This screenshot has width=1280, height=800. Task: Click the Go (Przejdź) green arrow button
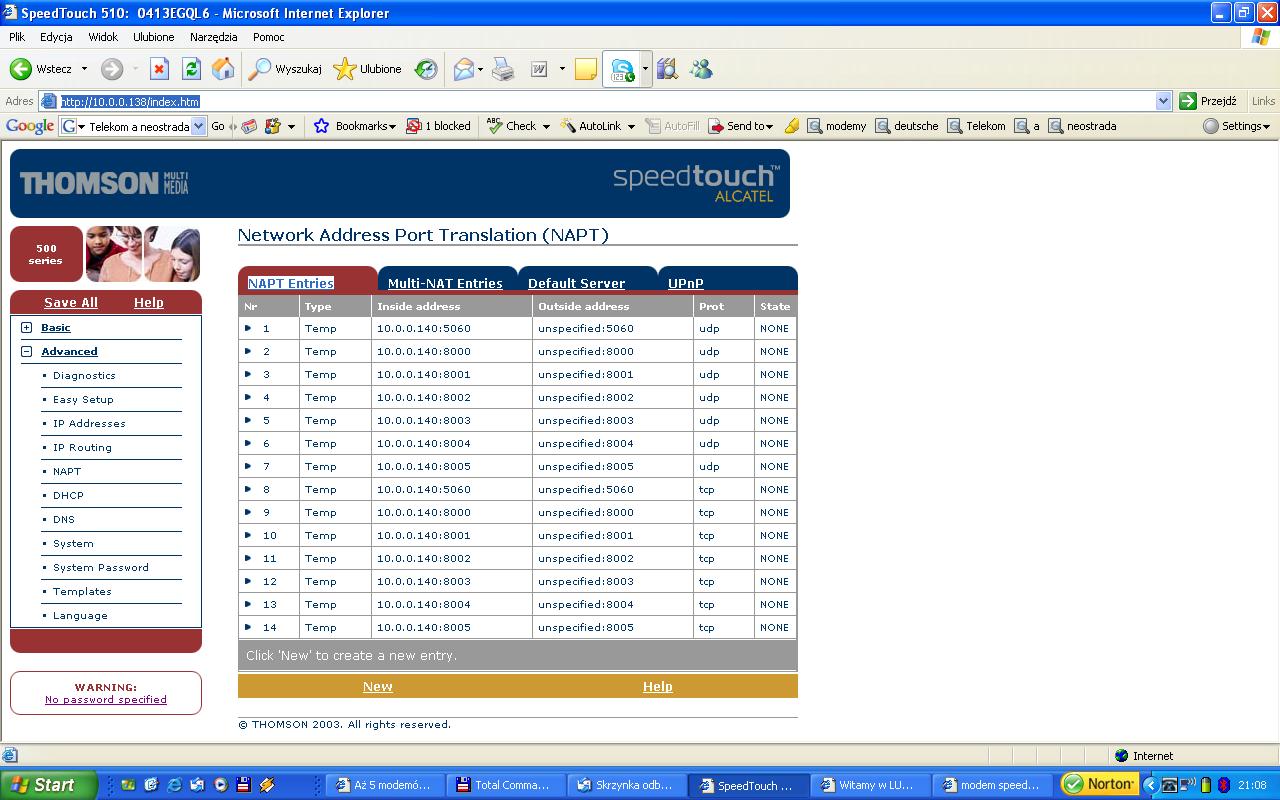(1188, 101)
